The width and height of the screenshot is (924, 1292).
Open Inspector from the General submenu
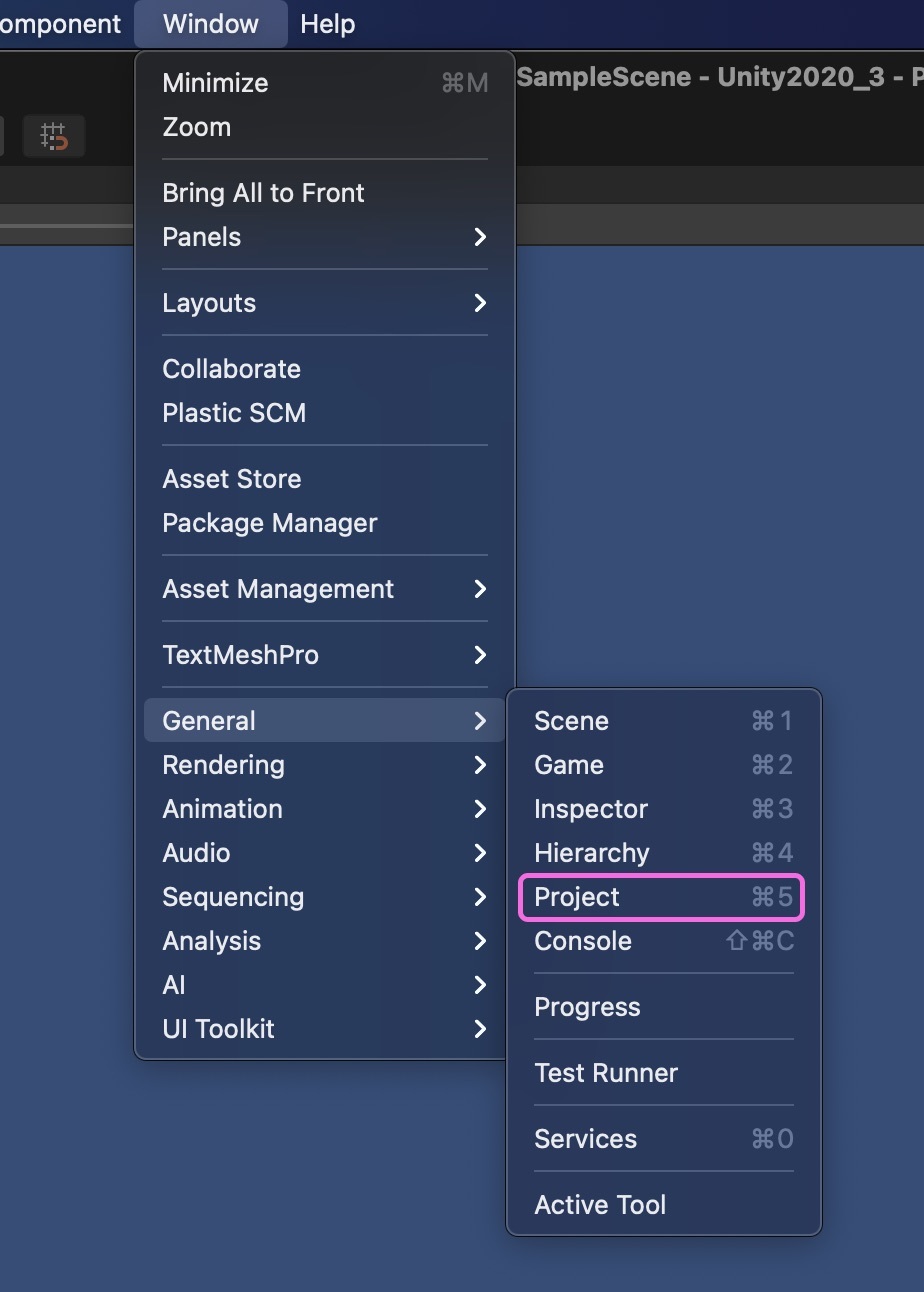tap(663, 809)
